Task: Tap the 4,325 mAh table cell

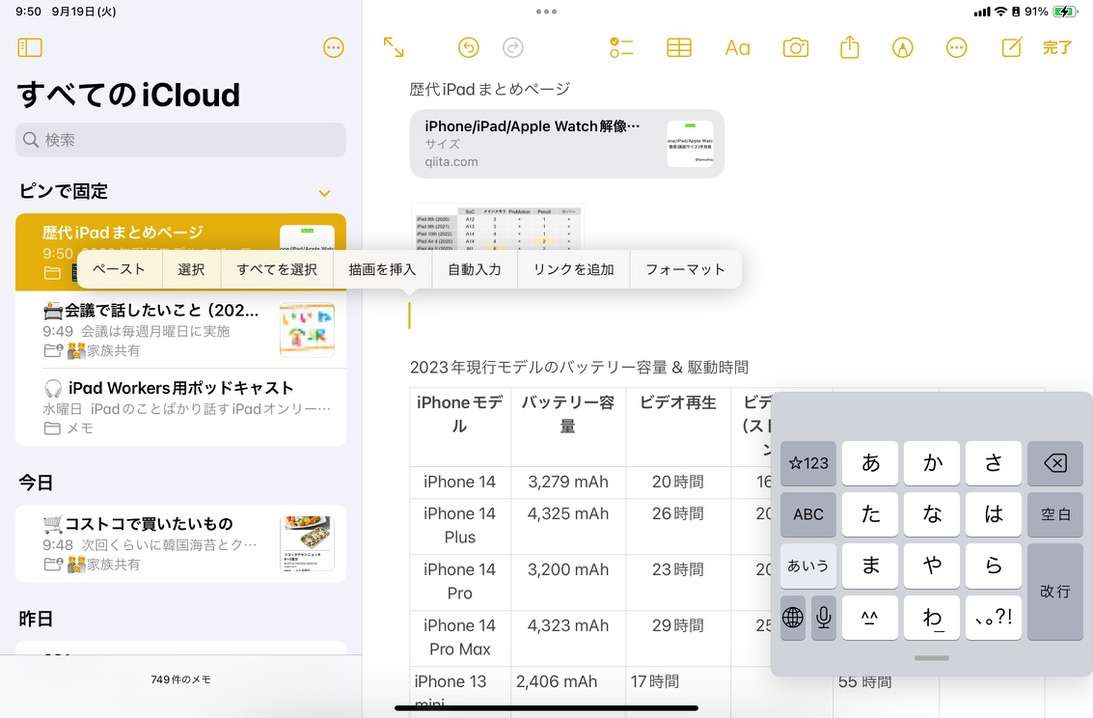Action: coord(568,525)
